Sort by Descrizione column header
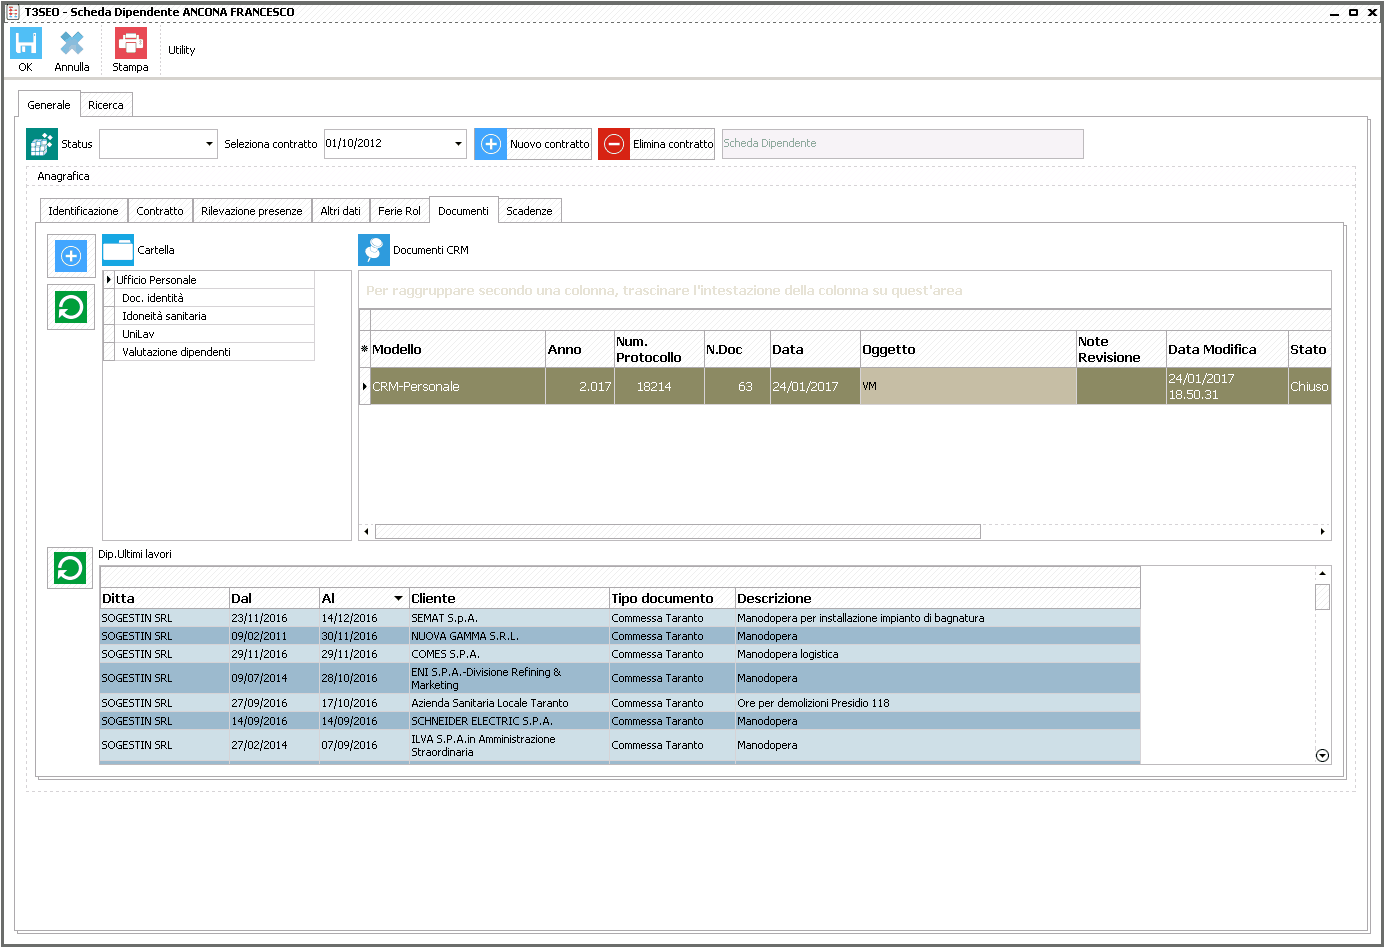1385x948 pixels. [937, 598]
